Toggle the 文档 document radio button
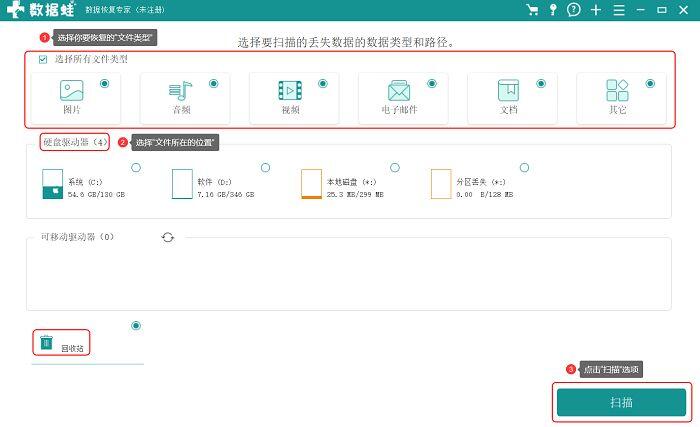The image size is (700, 427). (541, 84)
